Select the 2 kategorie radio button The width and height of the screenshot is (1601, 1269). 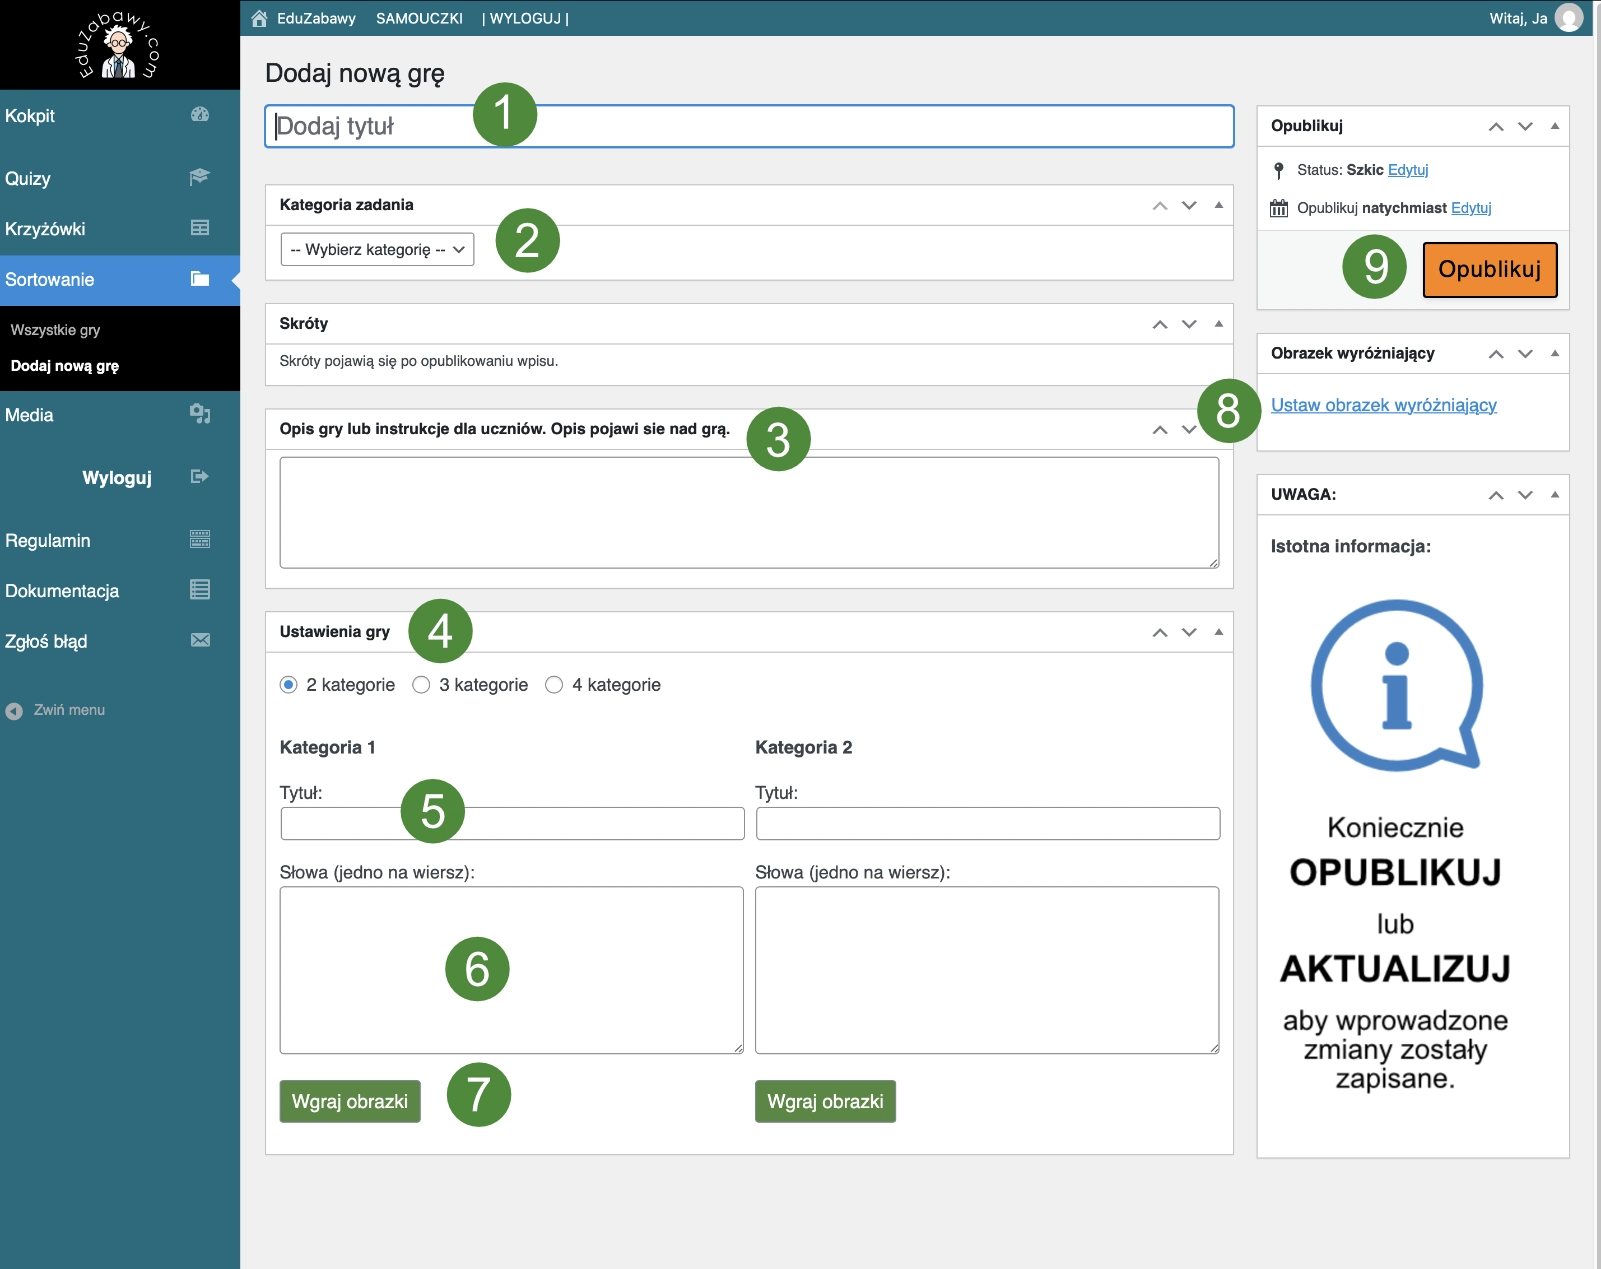coord(289,685)
